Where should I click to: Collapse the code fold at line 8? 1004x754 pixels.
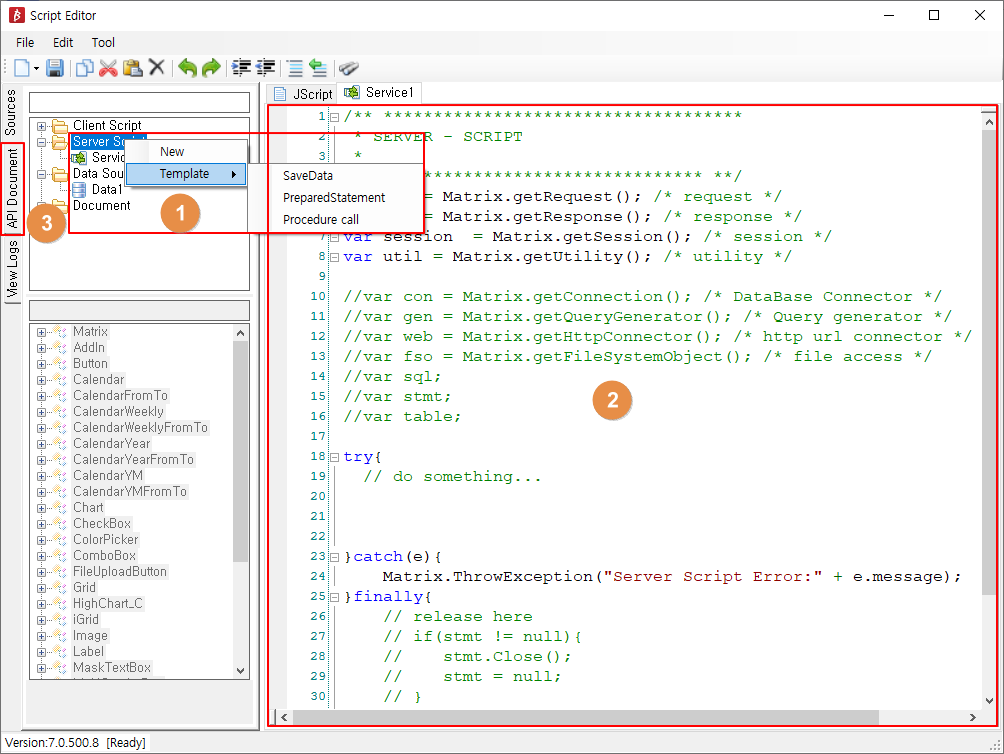pyautogui.click(x=334, y=257)
